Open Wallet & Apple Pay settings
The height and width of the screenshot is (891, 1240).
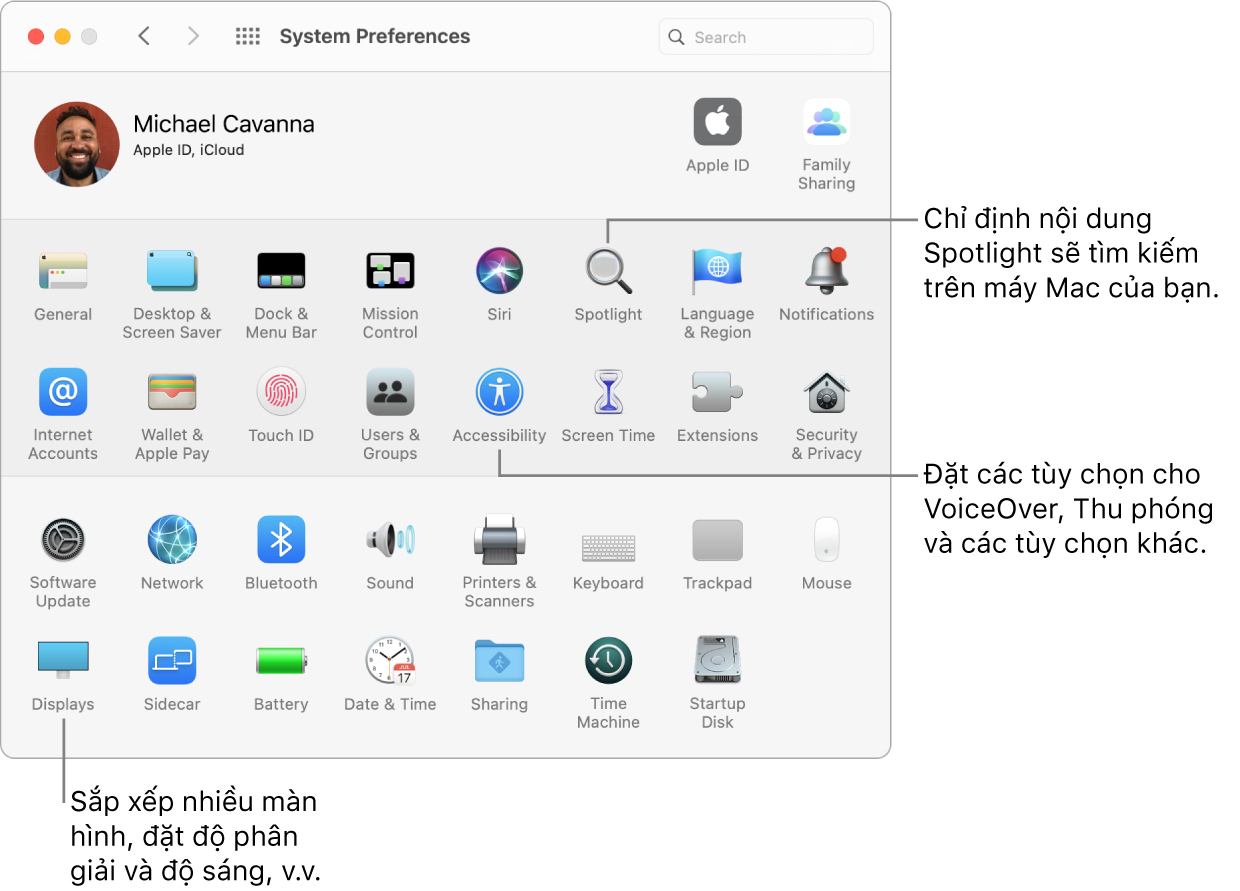tap(172, 392)
